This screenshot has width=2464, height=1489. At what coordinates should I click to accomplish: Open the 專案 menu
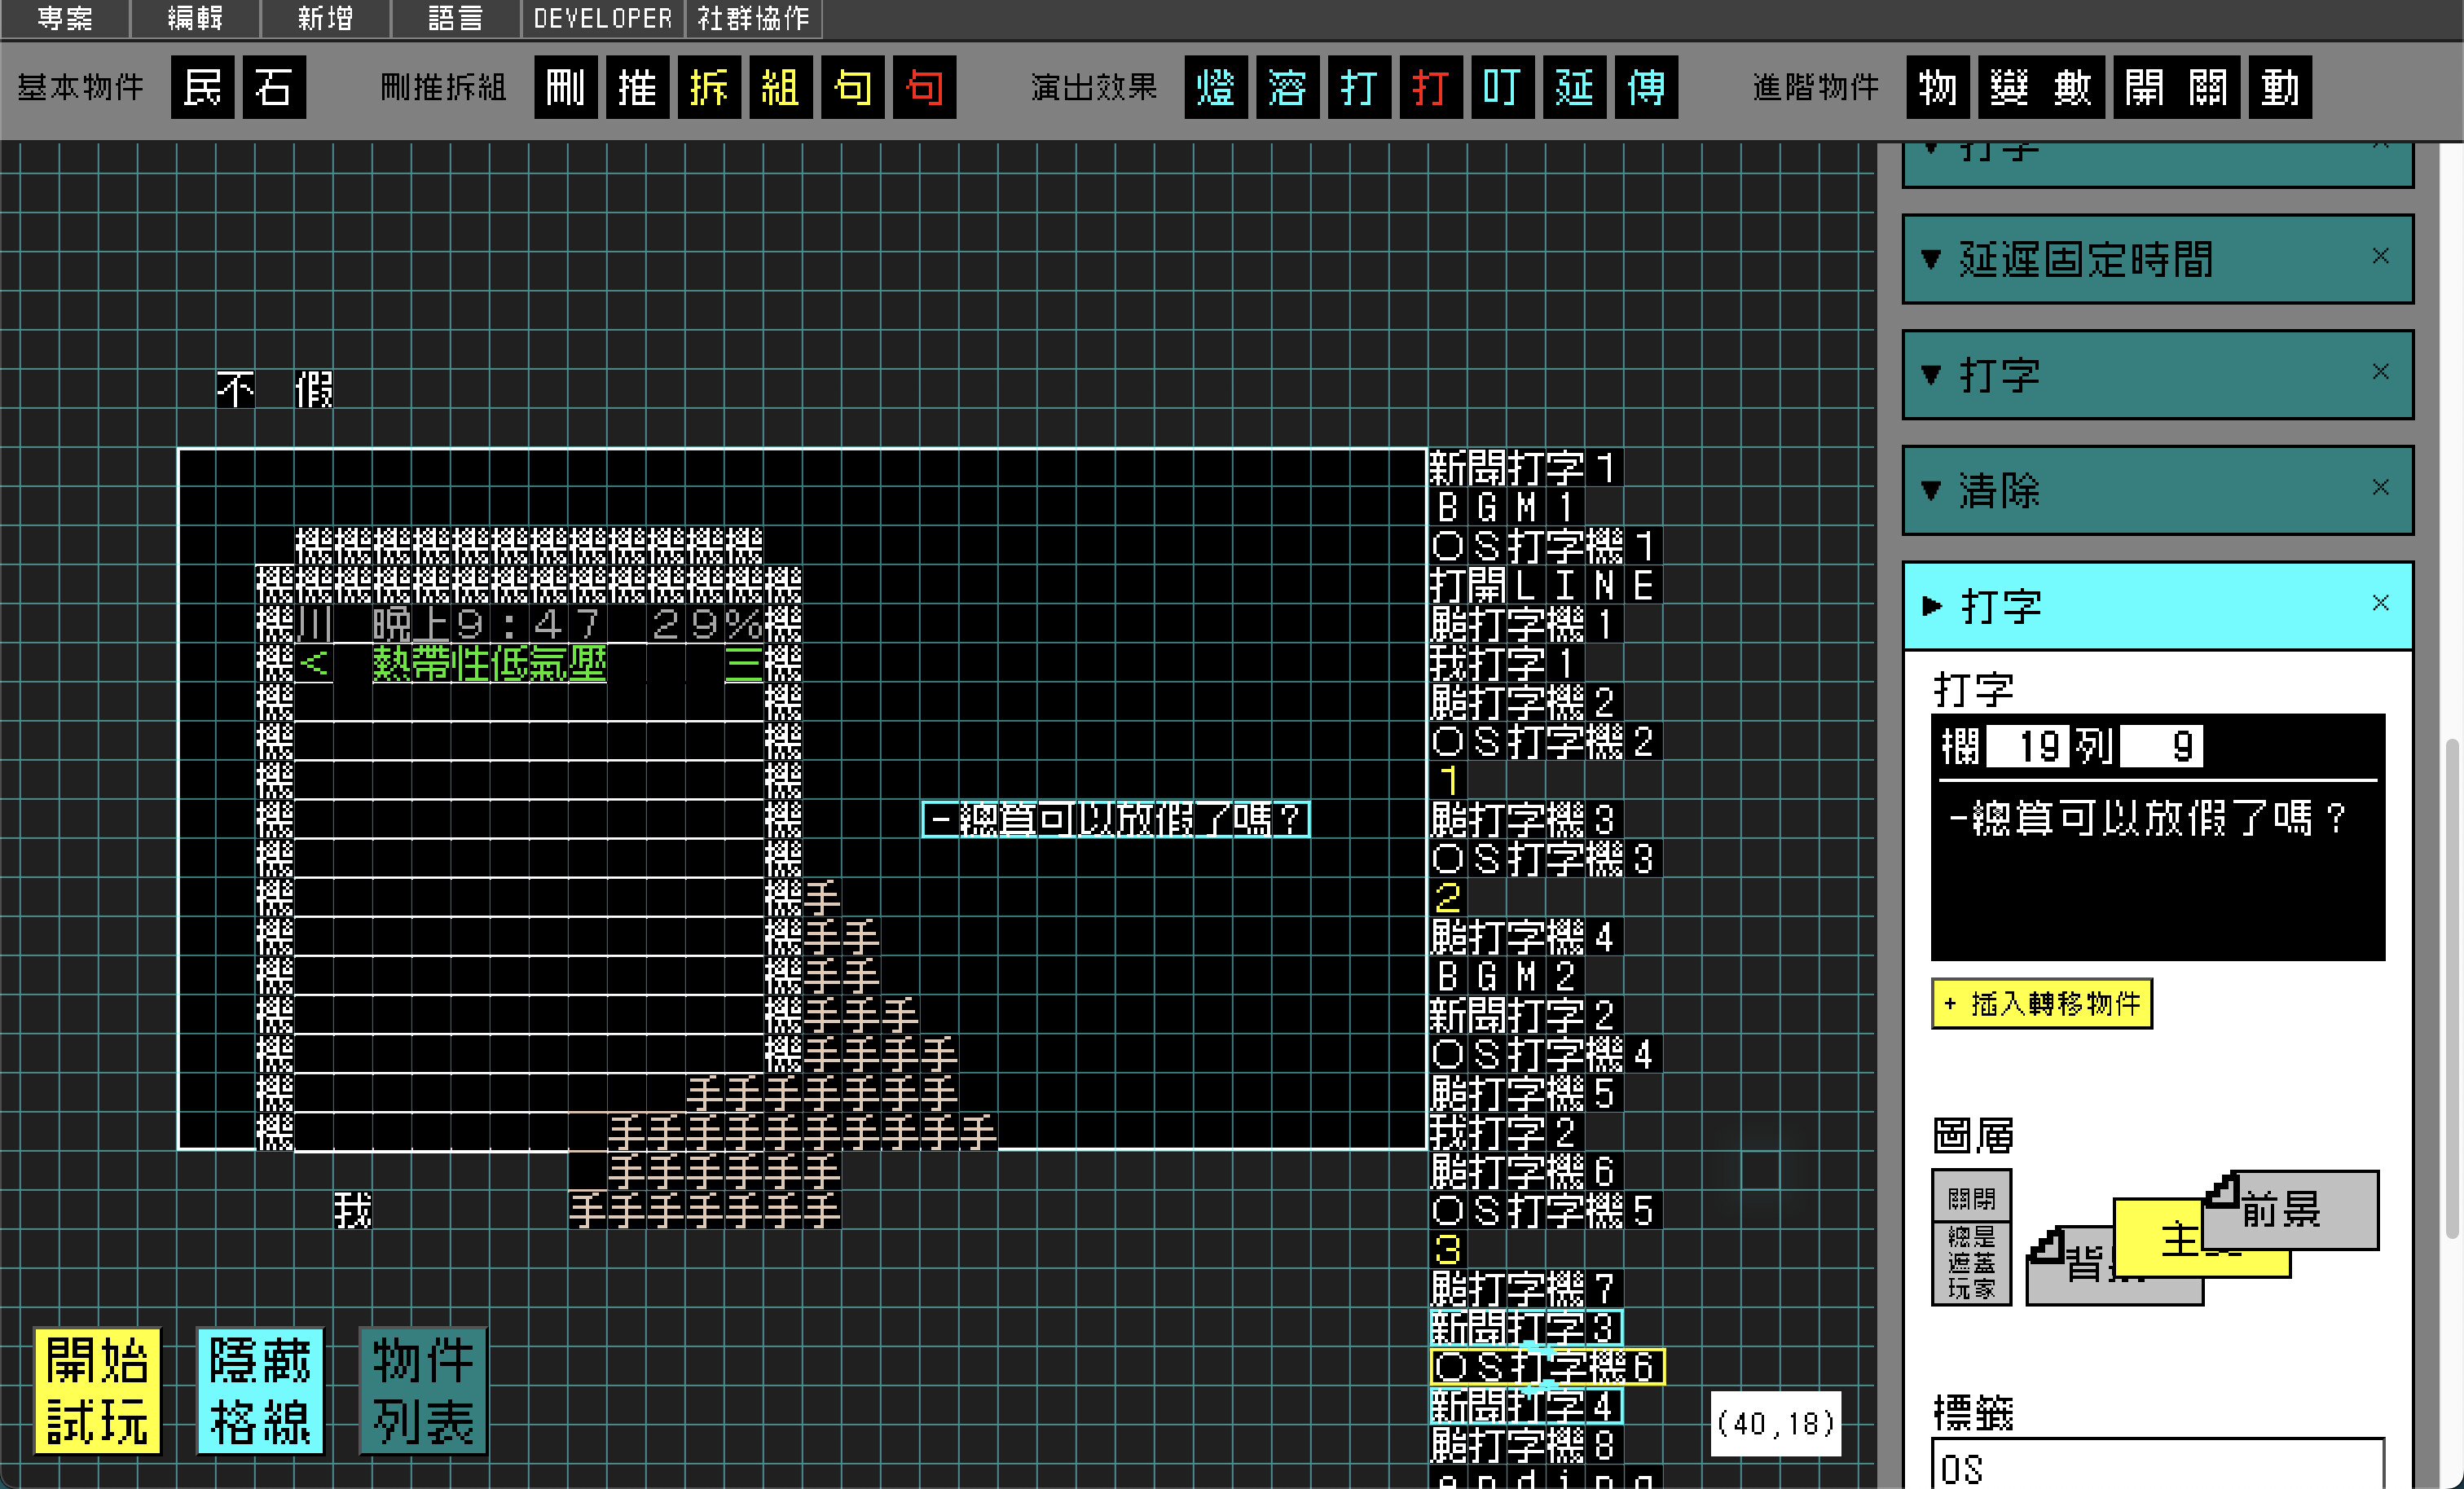pyautogui.click(x=64, y=18)
